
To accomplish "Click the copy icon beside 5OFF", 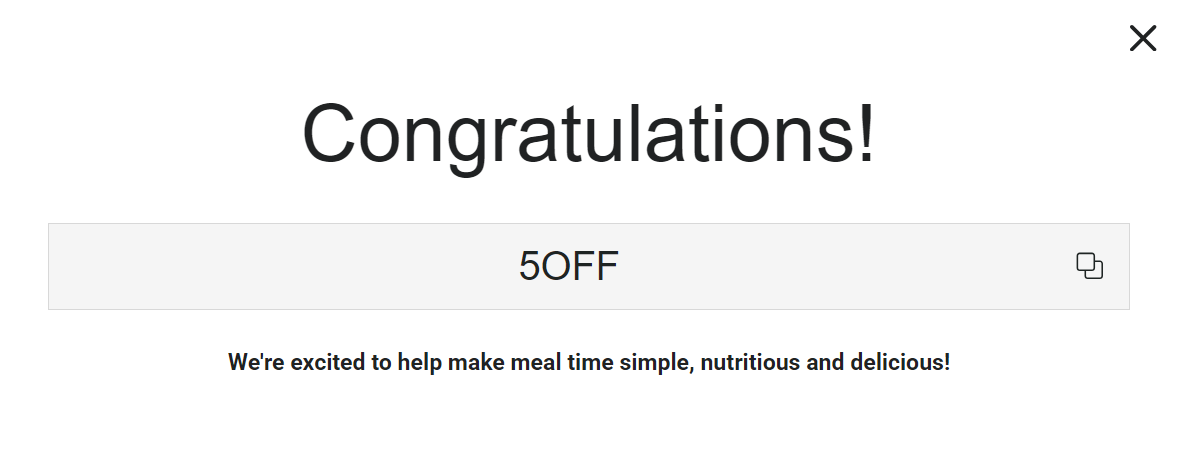I will pyautogui.click(x=1089, y=266).
